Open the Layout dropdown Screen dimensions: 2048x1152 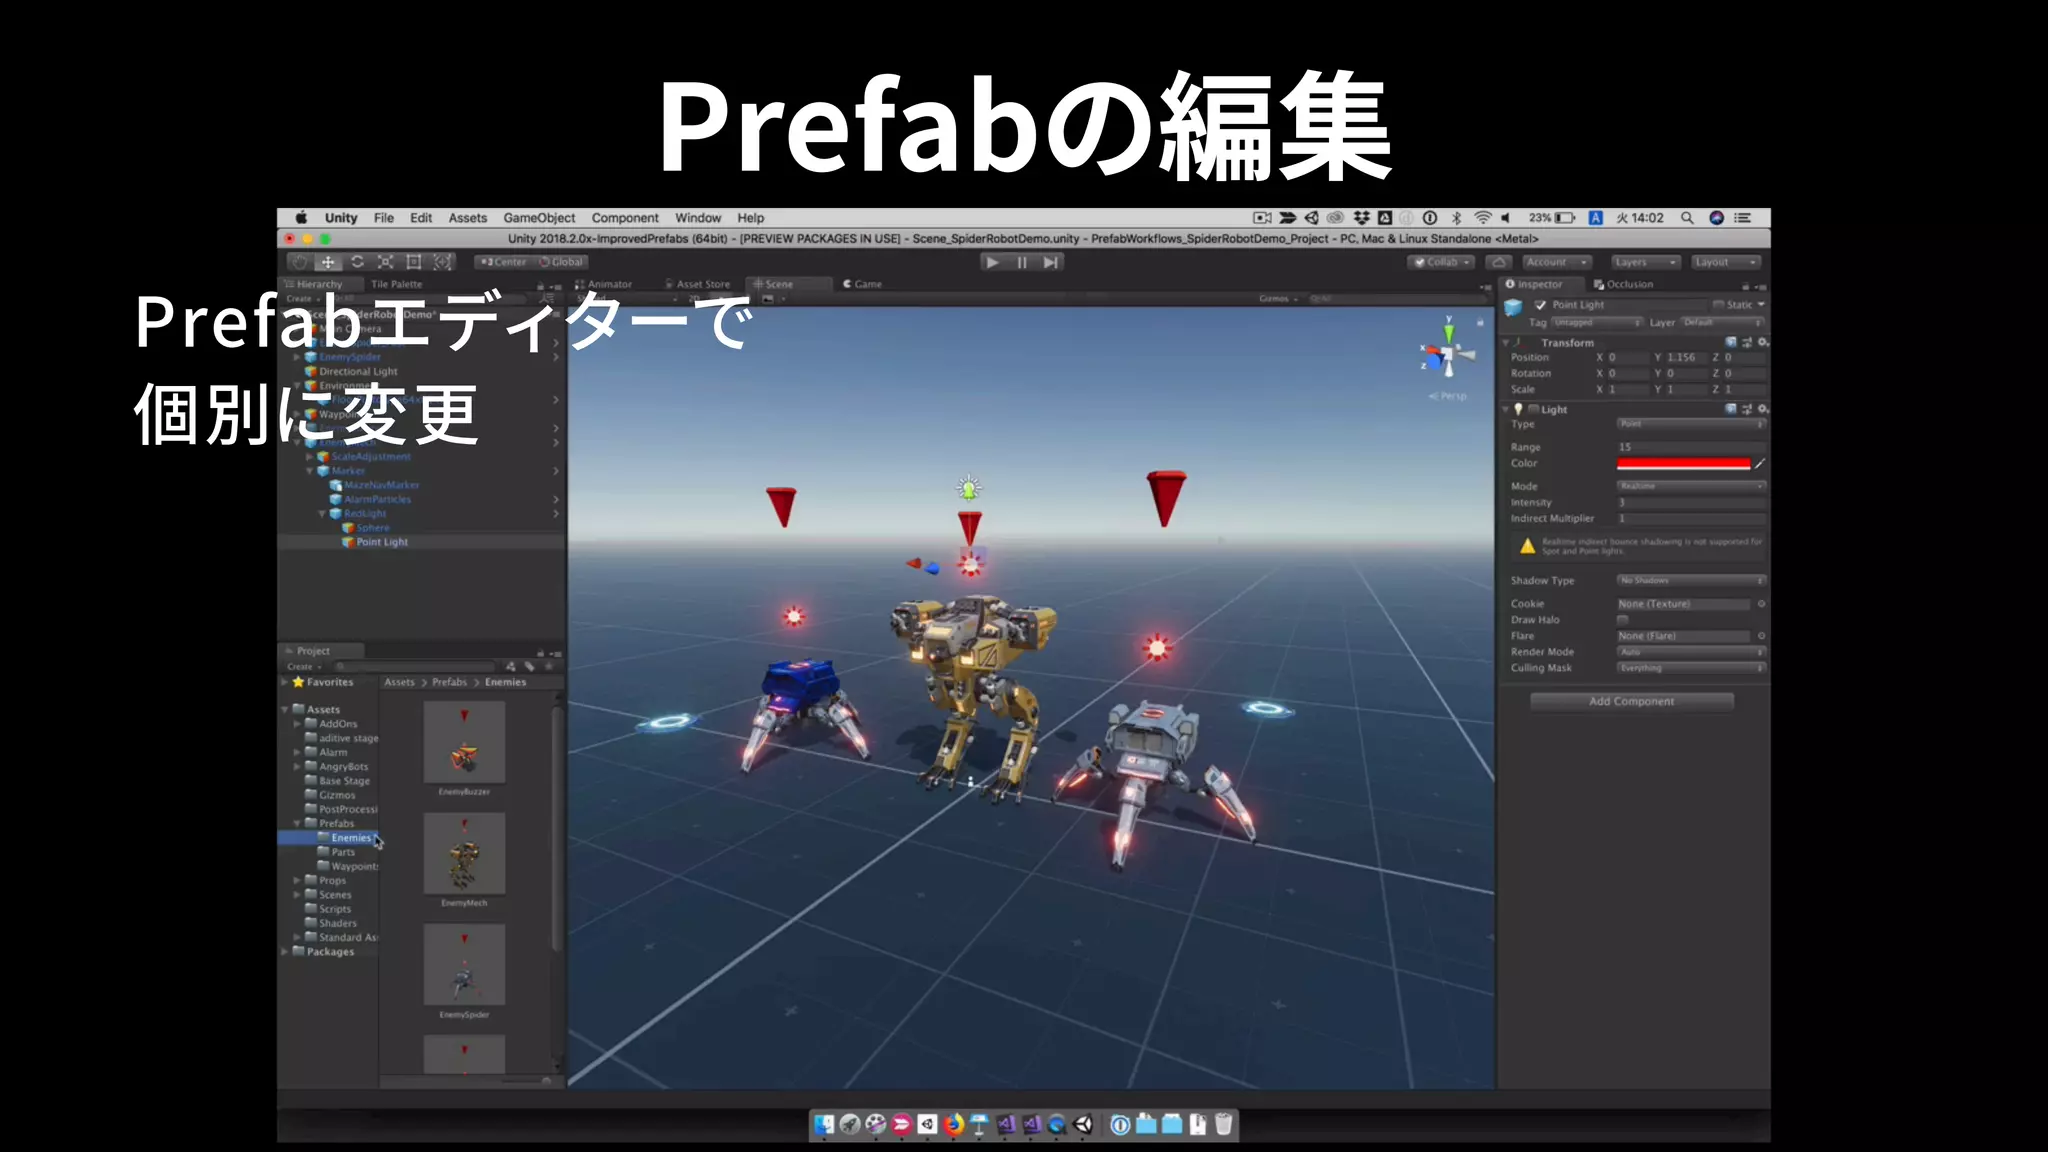(x=1725, y=262)
